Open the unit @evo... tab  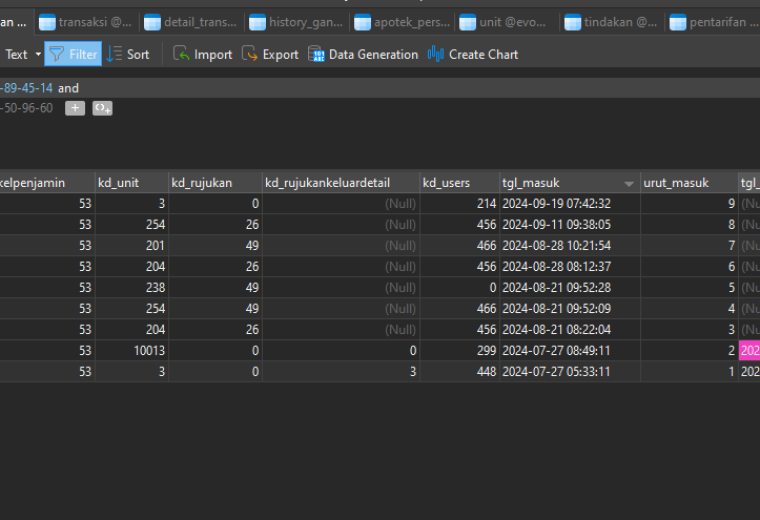pos(503,22)
